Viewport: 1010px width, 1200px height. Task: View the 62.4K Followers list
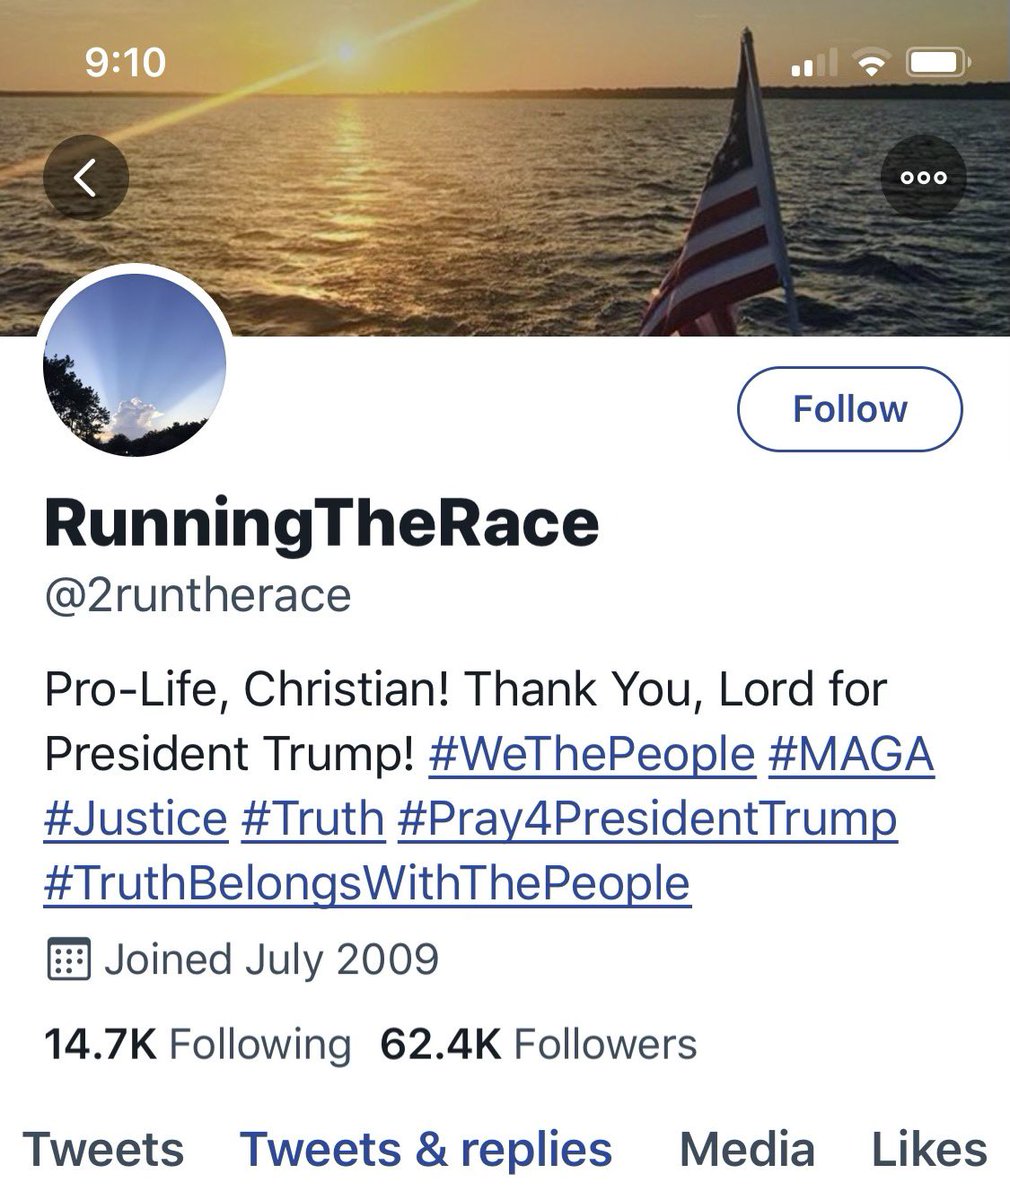[x=538, y=1044]
